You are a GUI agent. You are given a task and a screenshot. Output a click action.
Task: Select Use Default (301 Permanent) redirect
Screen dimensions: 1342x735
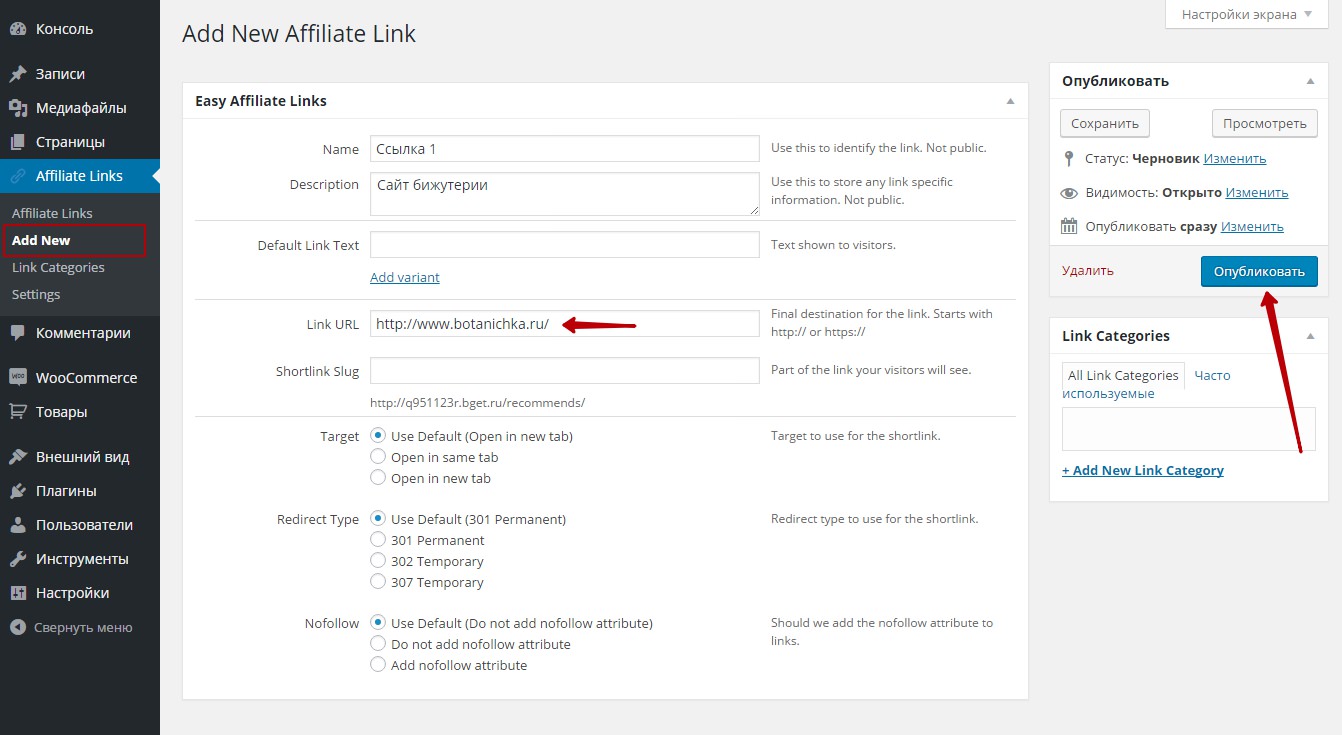pyautogui.click(x=378, y=519)
